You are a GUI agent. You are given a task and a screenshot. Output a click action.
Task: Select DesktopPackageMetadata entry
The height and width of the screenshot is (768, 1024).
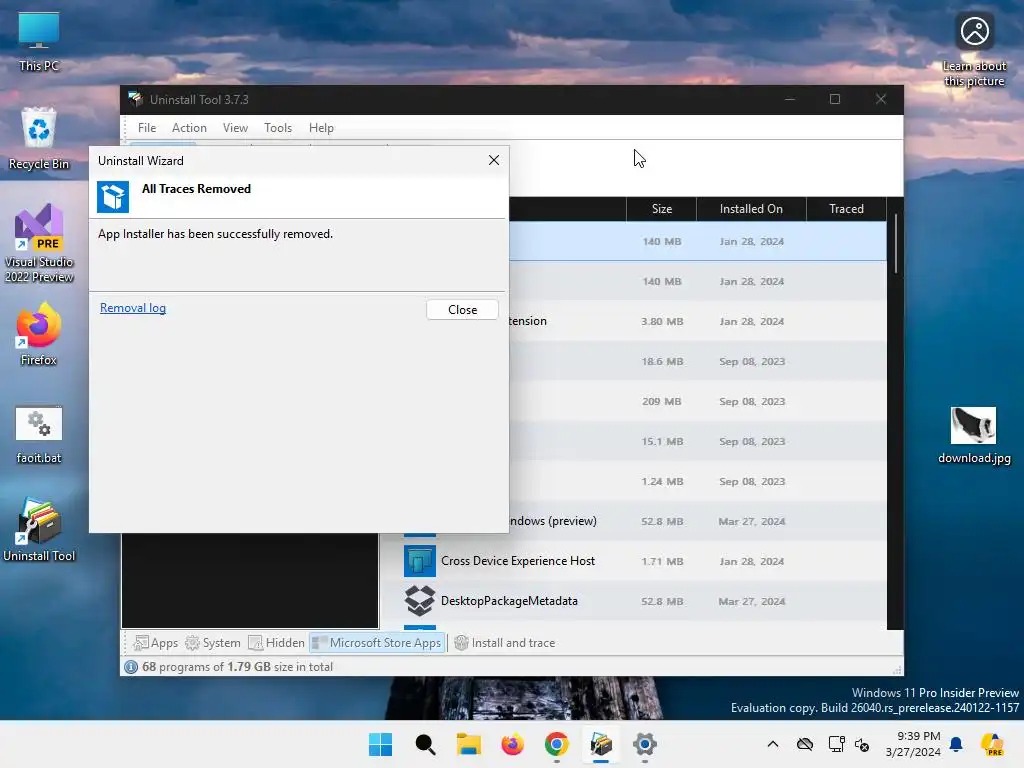click(633, 601)
